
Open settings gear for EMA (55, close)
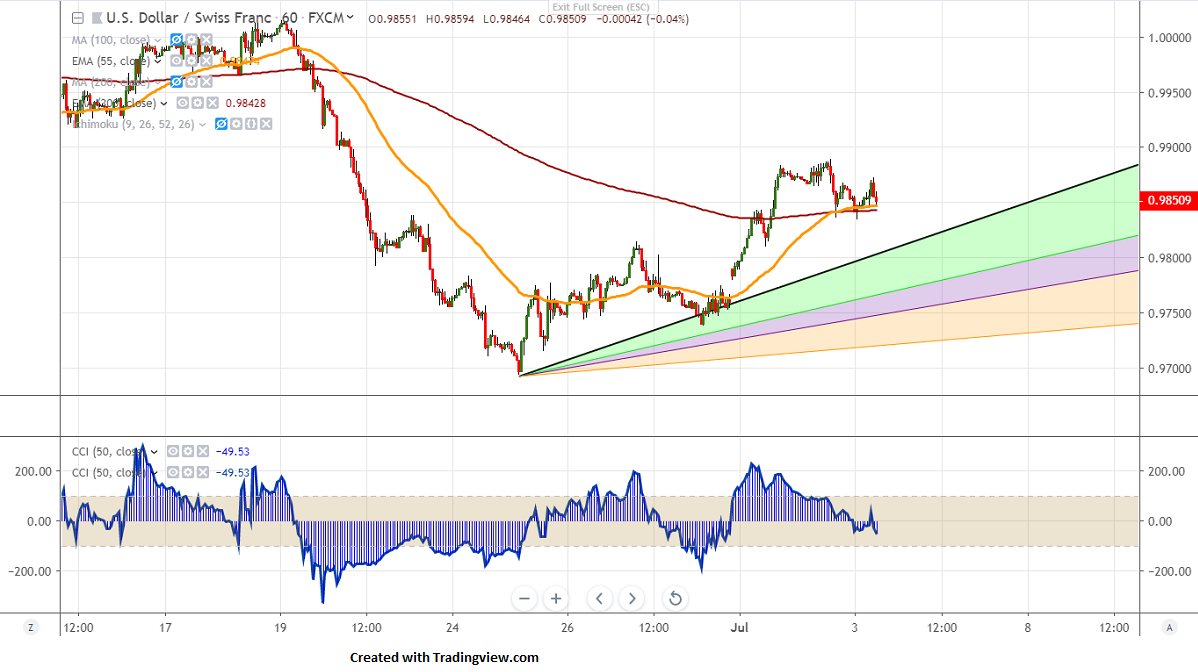point(192,60)
